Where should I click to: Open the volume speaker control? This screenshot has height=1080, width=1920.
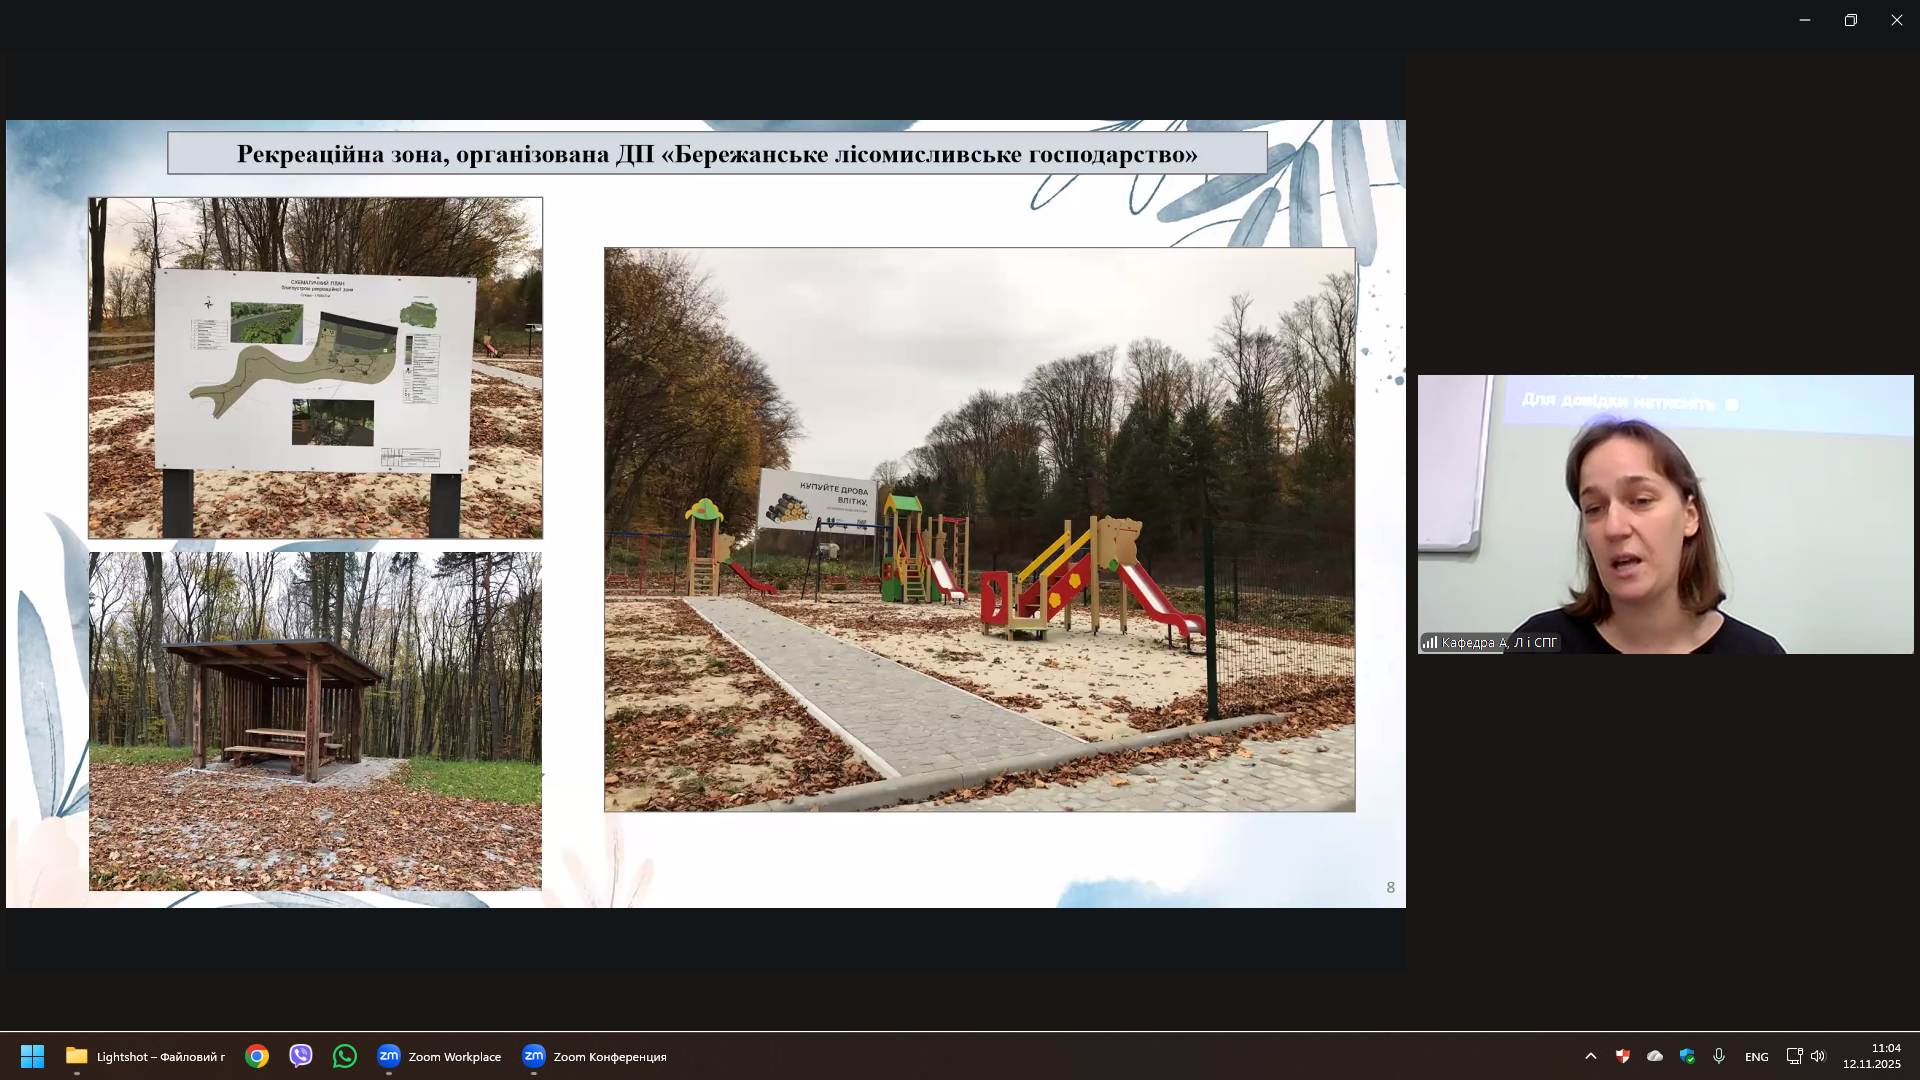pyautogui.click(x=1818, y=1056)
